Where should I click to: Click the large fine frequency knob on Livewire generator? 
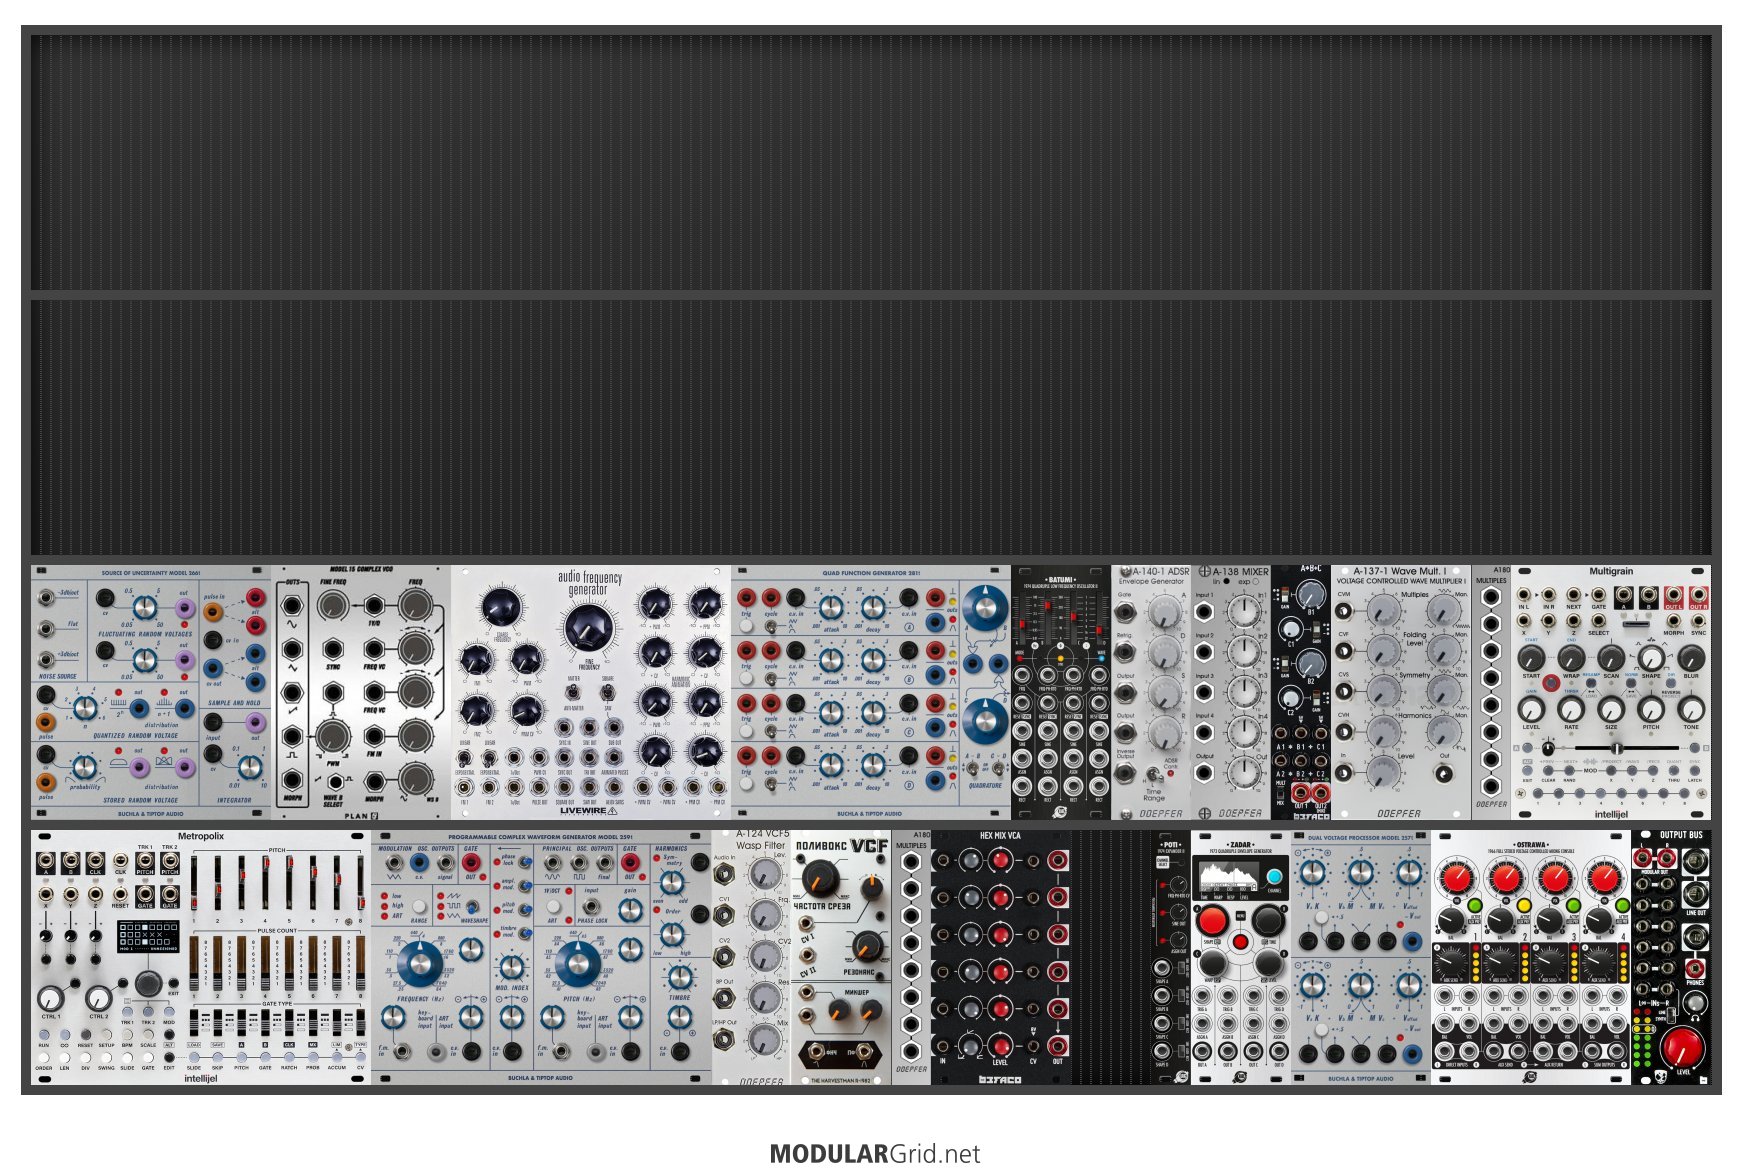tap(588, 628)
